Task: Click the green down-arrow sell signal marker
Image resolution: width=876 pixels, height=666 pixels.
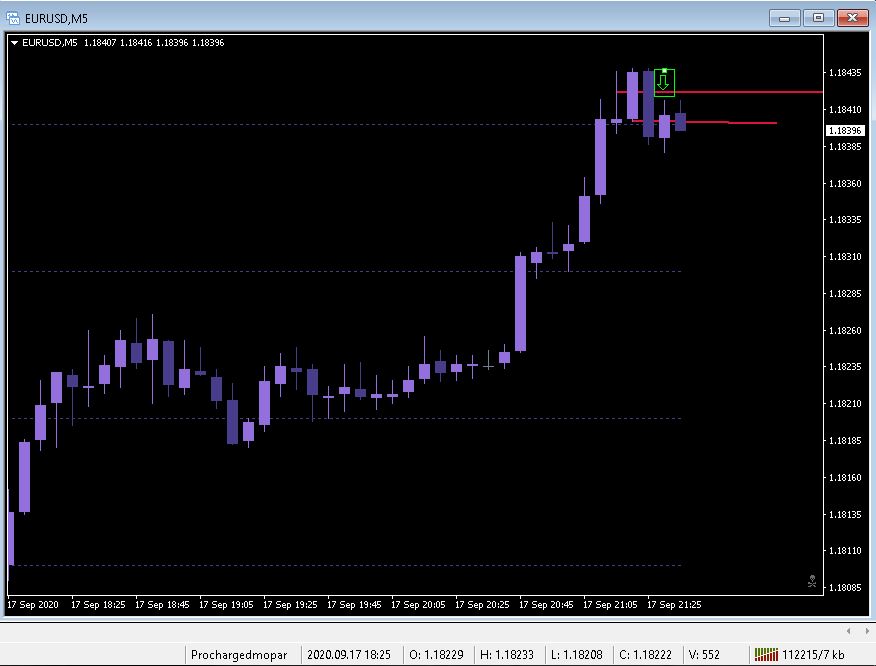Action: 664,83
